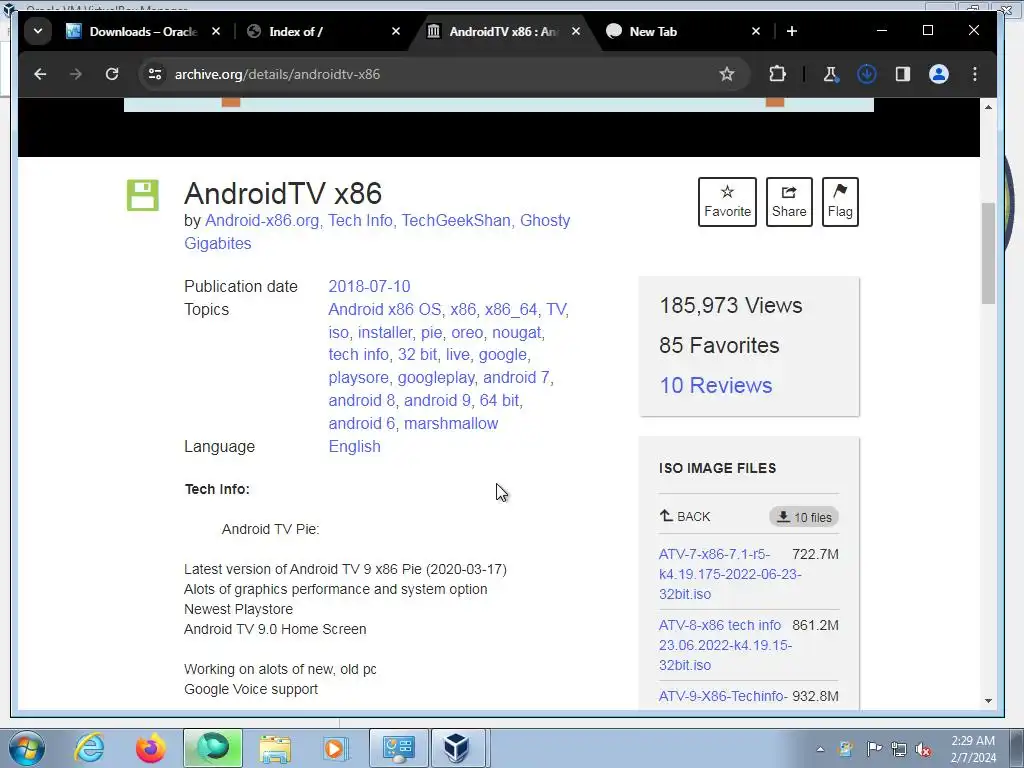Open the installer topic link

pos(385,332)
